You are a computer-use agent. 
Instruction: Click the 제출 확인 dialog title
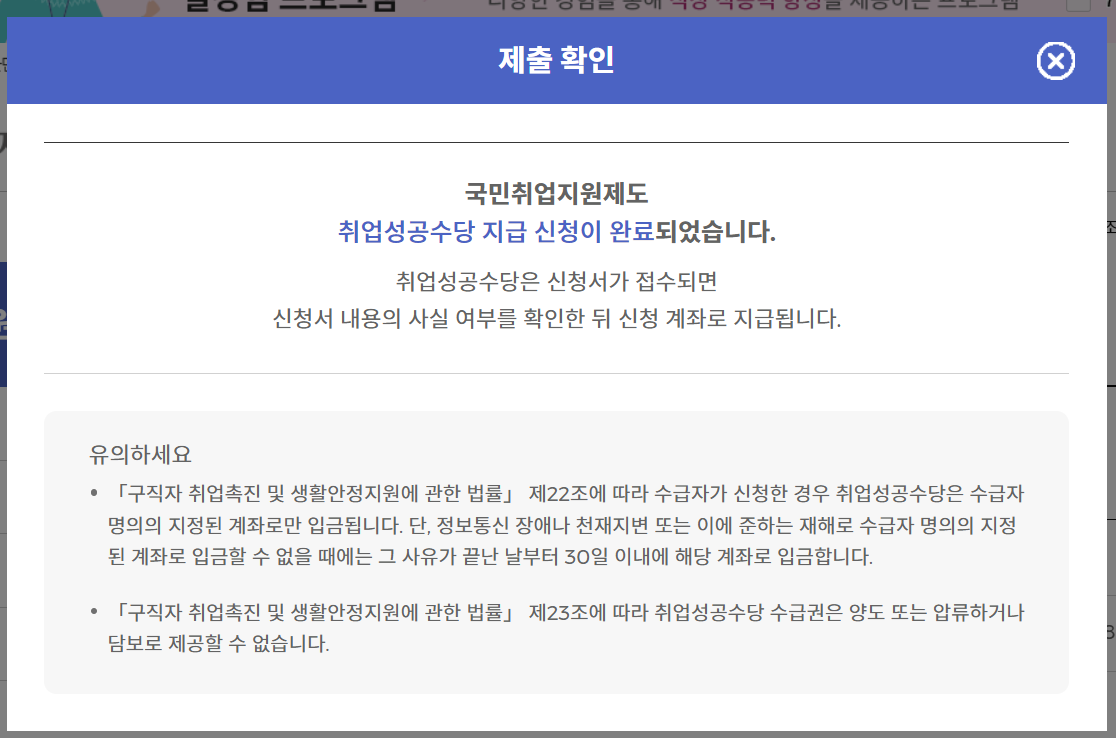tap(556, 60)
